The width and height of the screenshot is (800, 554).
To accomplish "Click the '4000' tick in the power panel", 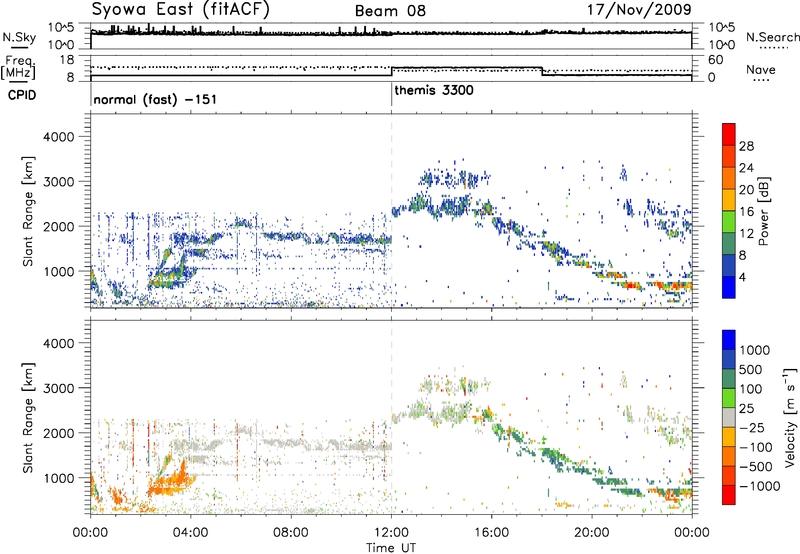I will pyautogui.click(x=58, y=137).
